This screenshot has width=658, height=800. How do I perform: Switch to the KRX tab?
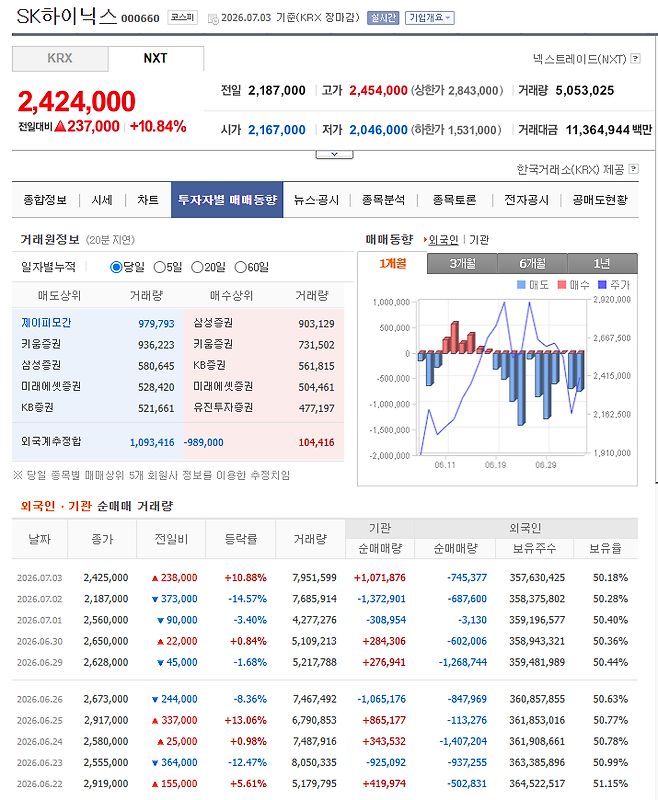coord(60,59)
